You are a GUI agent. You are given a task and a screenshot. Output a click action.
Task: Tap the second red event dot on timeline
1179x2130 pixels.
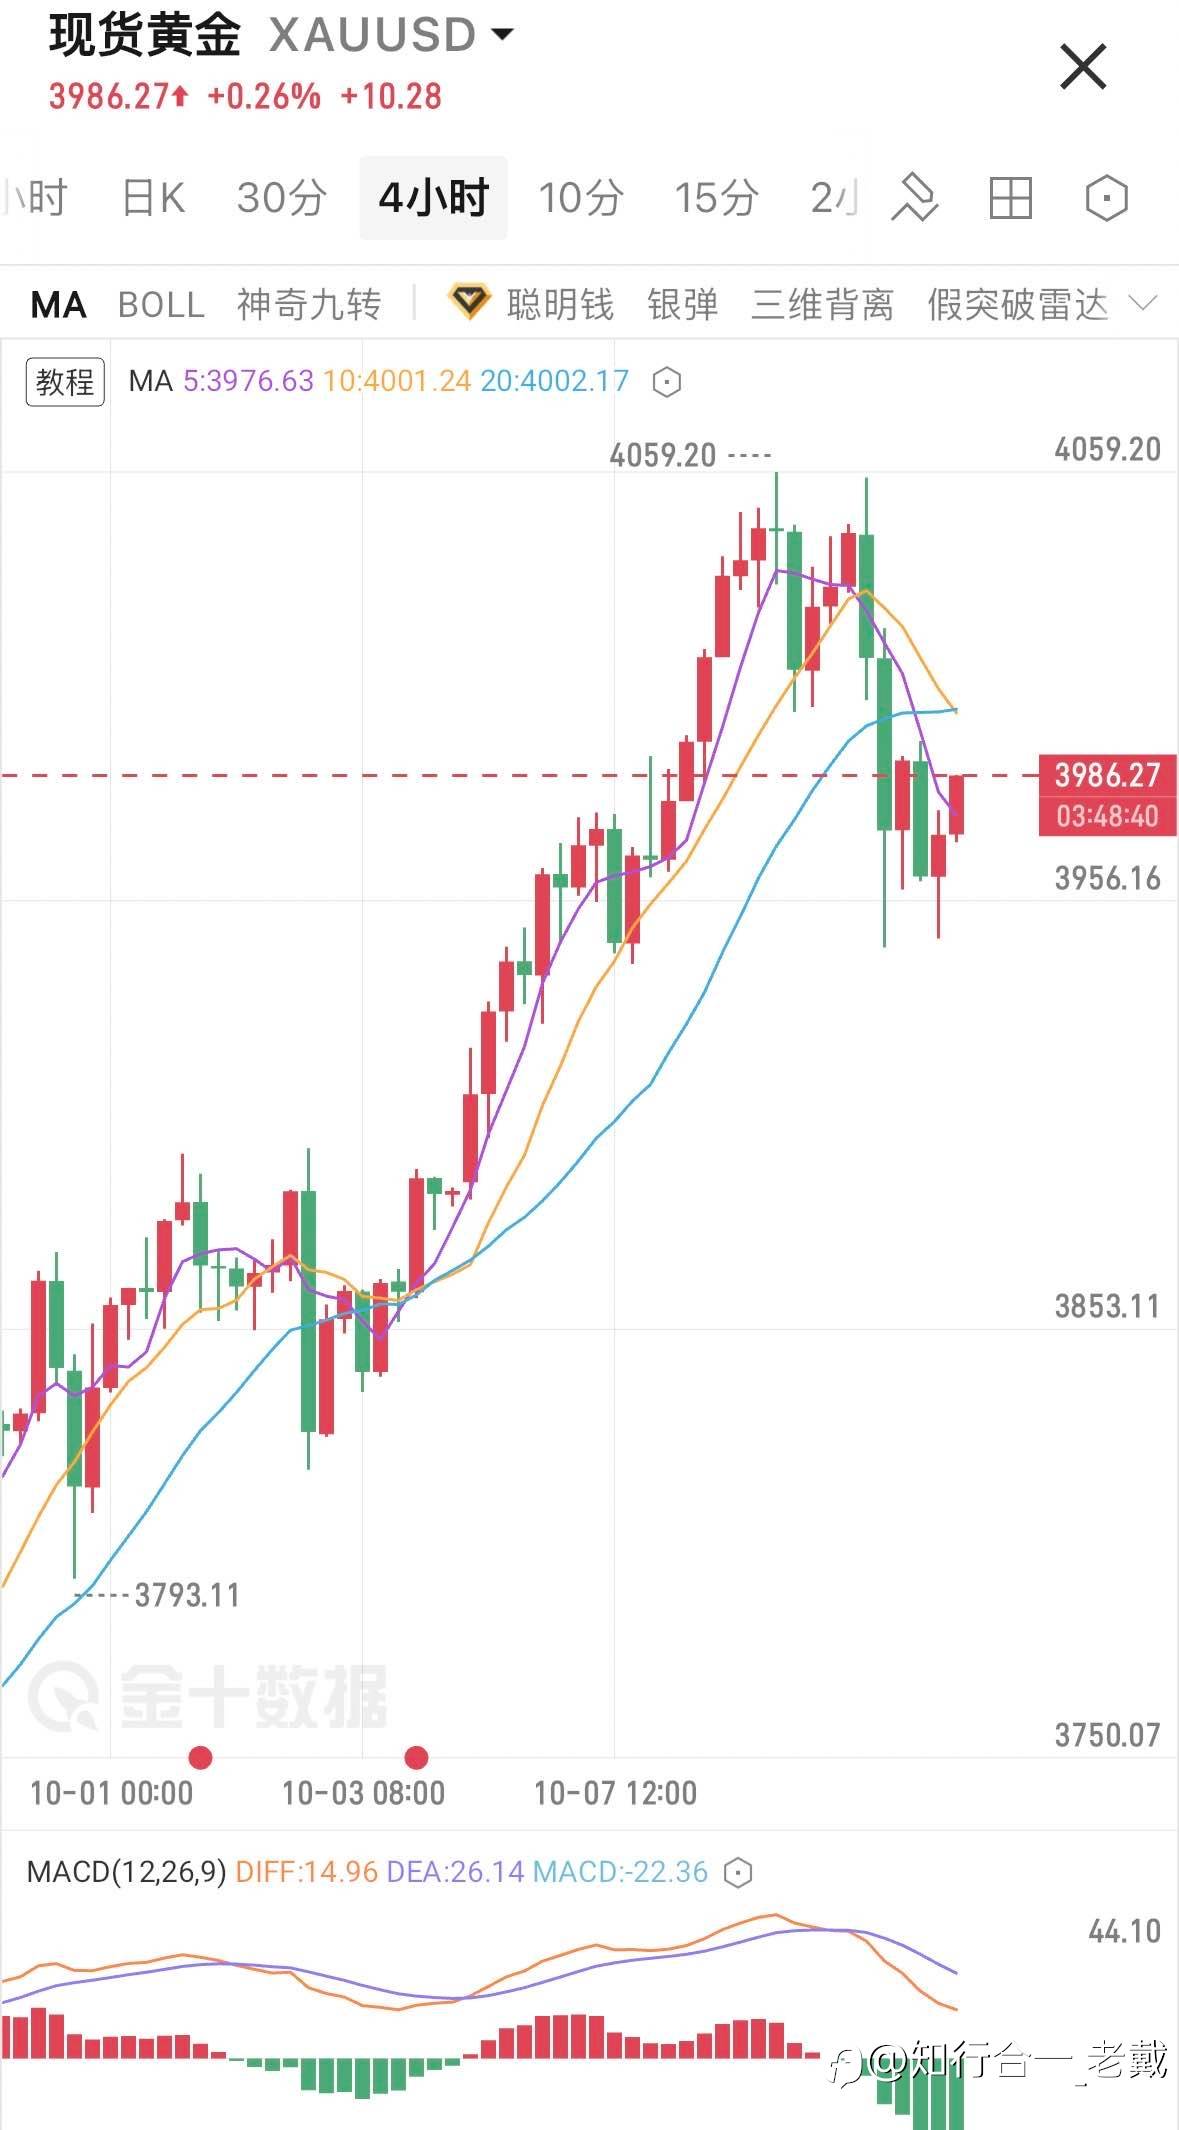[x=416, y=1757]
